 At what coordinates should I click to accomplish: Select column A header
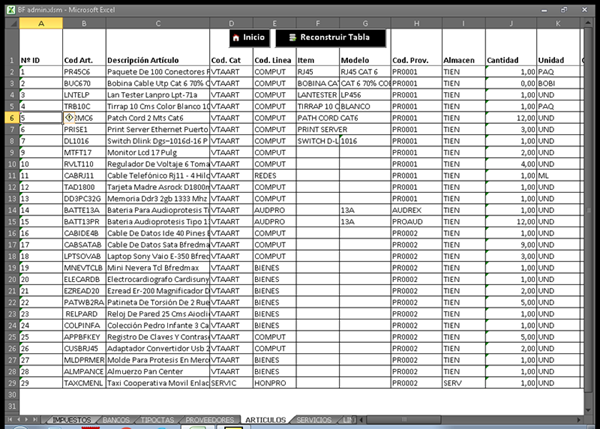point(41,23)
